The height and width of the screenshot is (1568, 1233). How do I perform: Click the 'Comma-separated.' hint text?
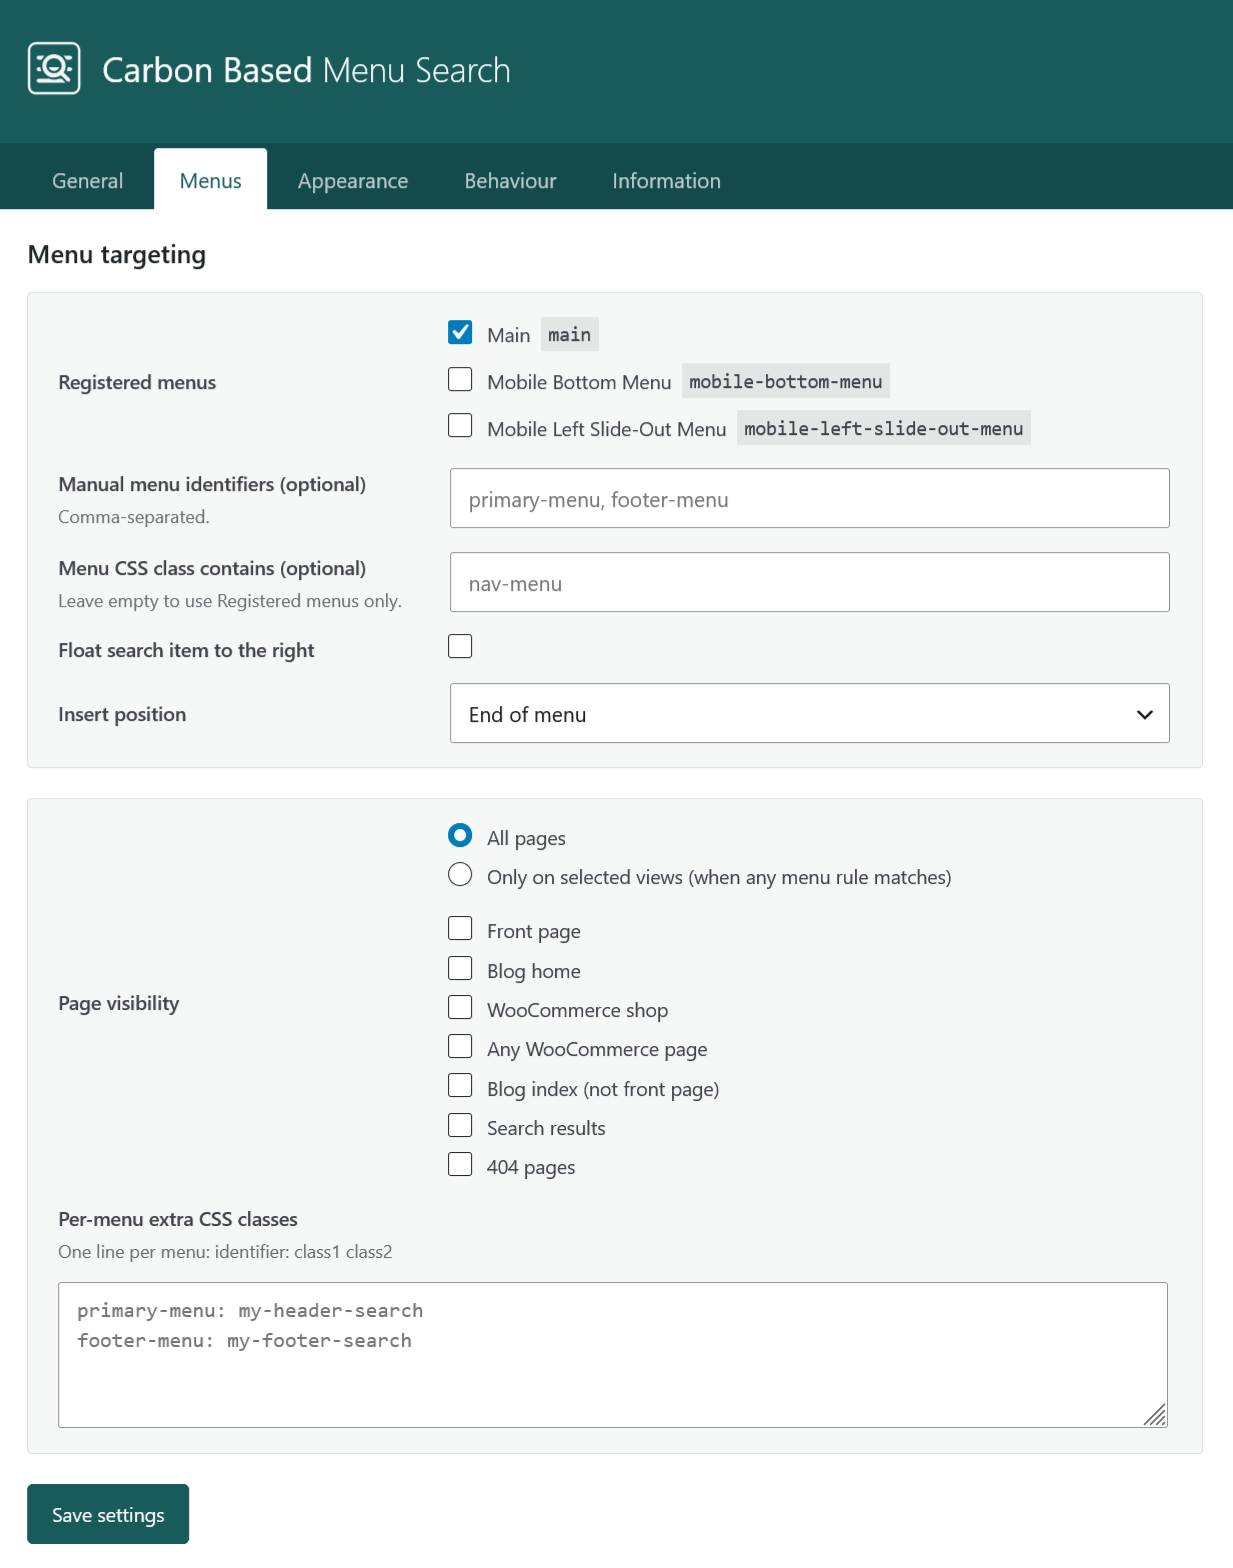[x=134, y=517]
